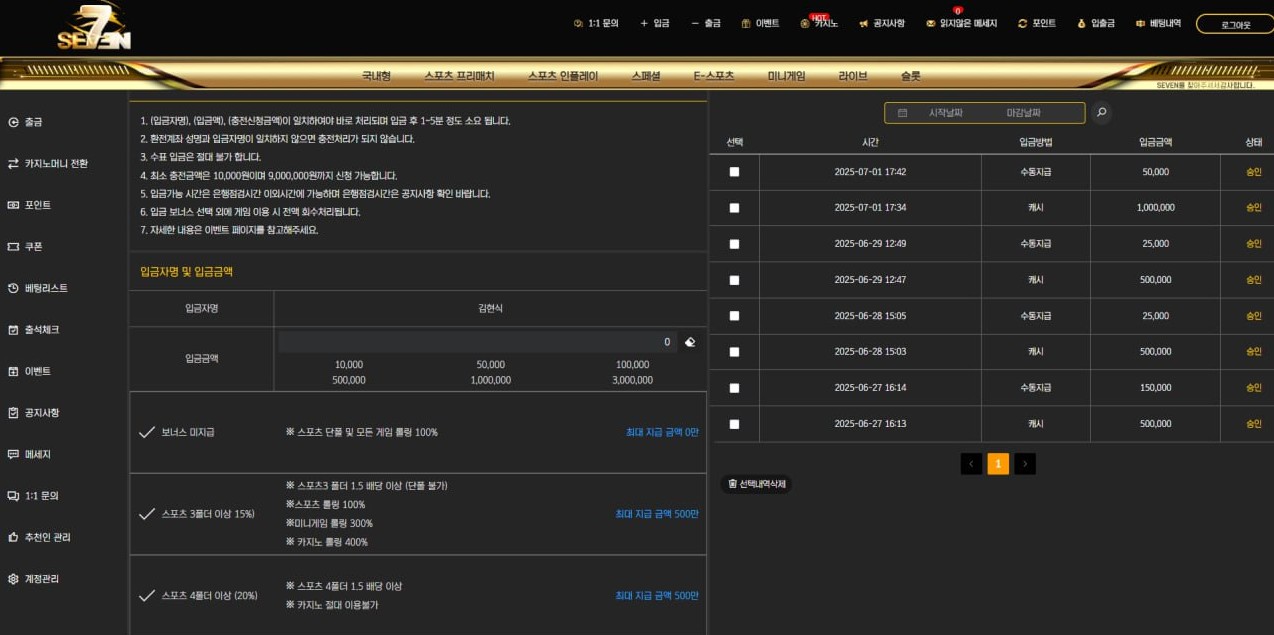The height and width of the screenshot is (635, 1274).
Task: Switch to the 미니게임 menu tab
Action: click(786, 76)
